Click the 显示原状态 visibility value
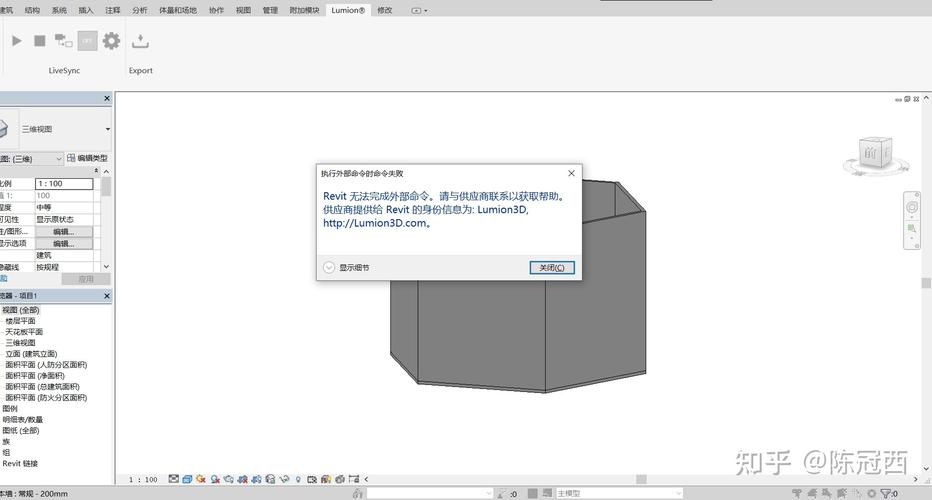 click(64, 219)
